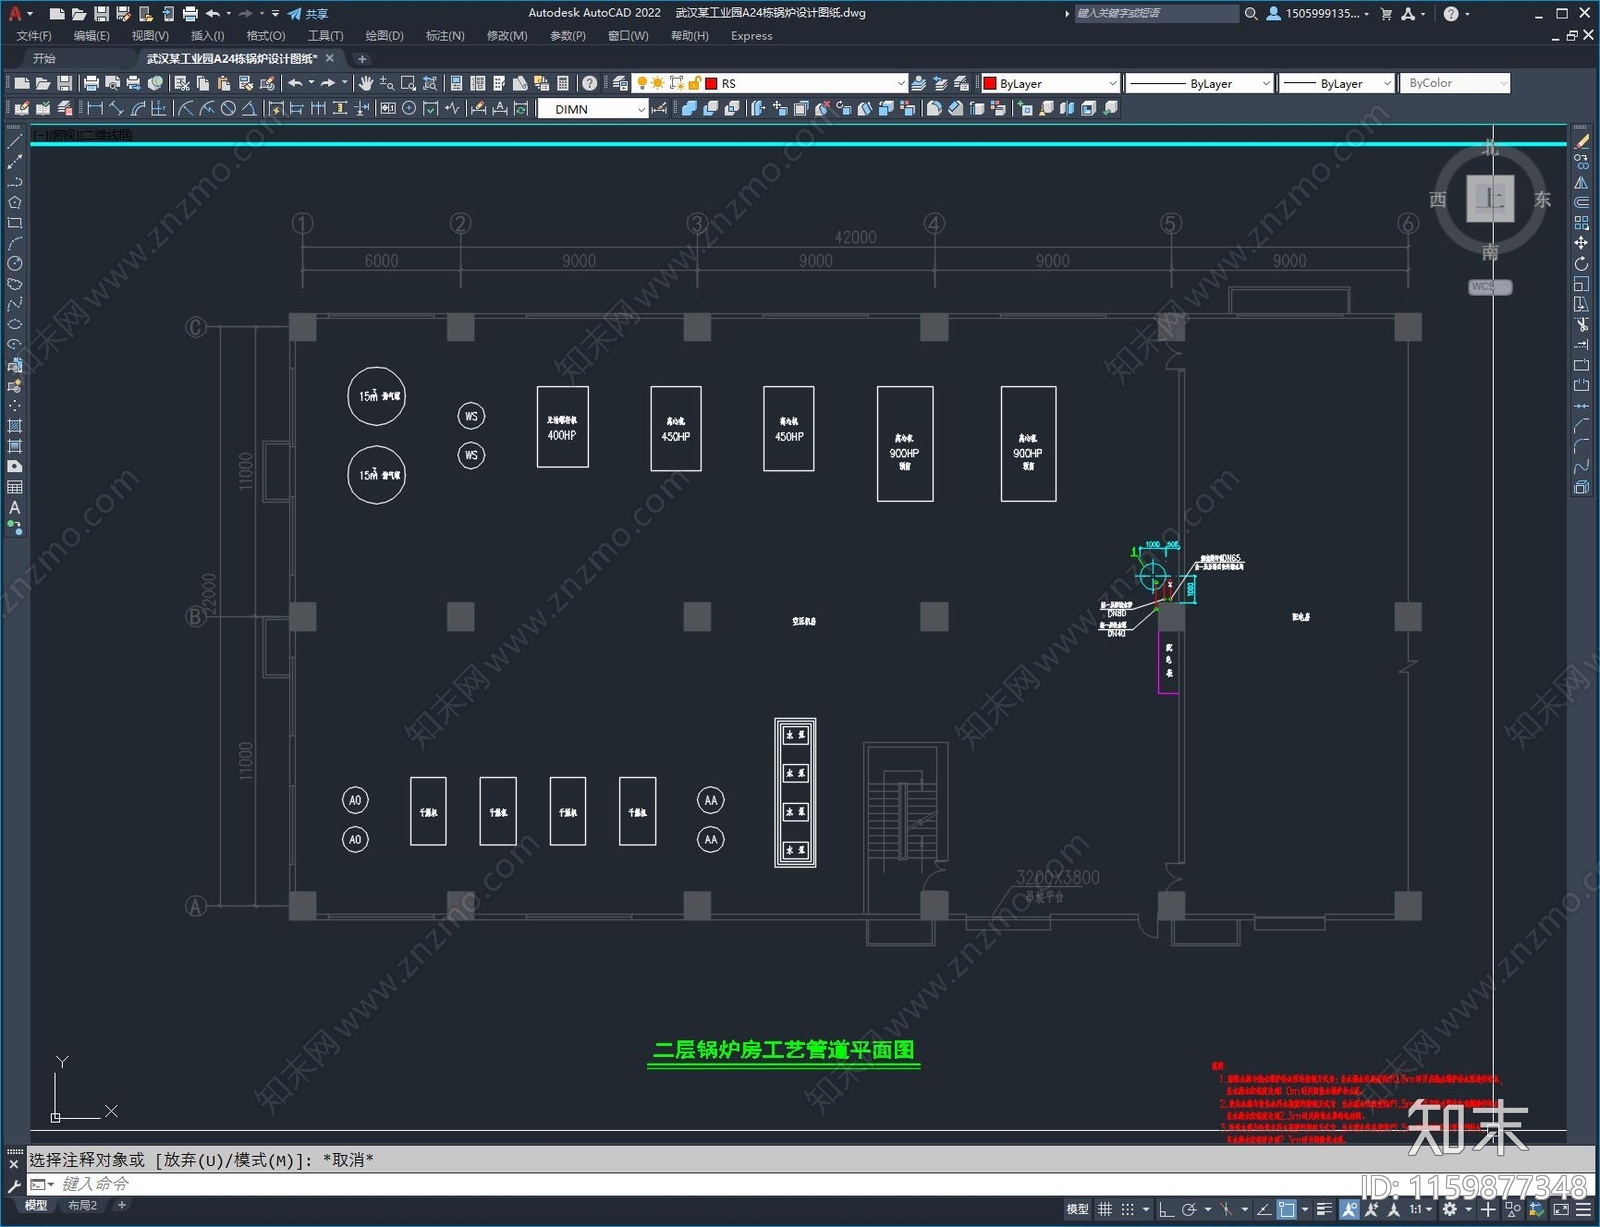Click the Customize status bar menu icon
Screen dimensions: 1600x1227
coord(1583,1209)
